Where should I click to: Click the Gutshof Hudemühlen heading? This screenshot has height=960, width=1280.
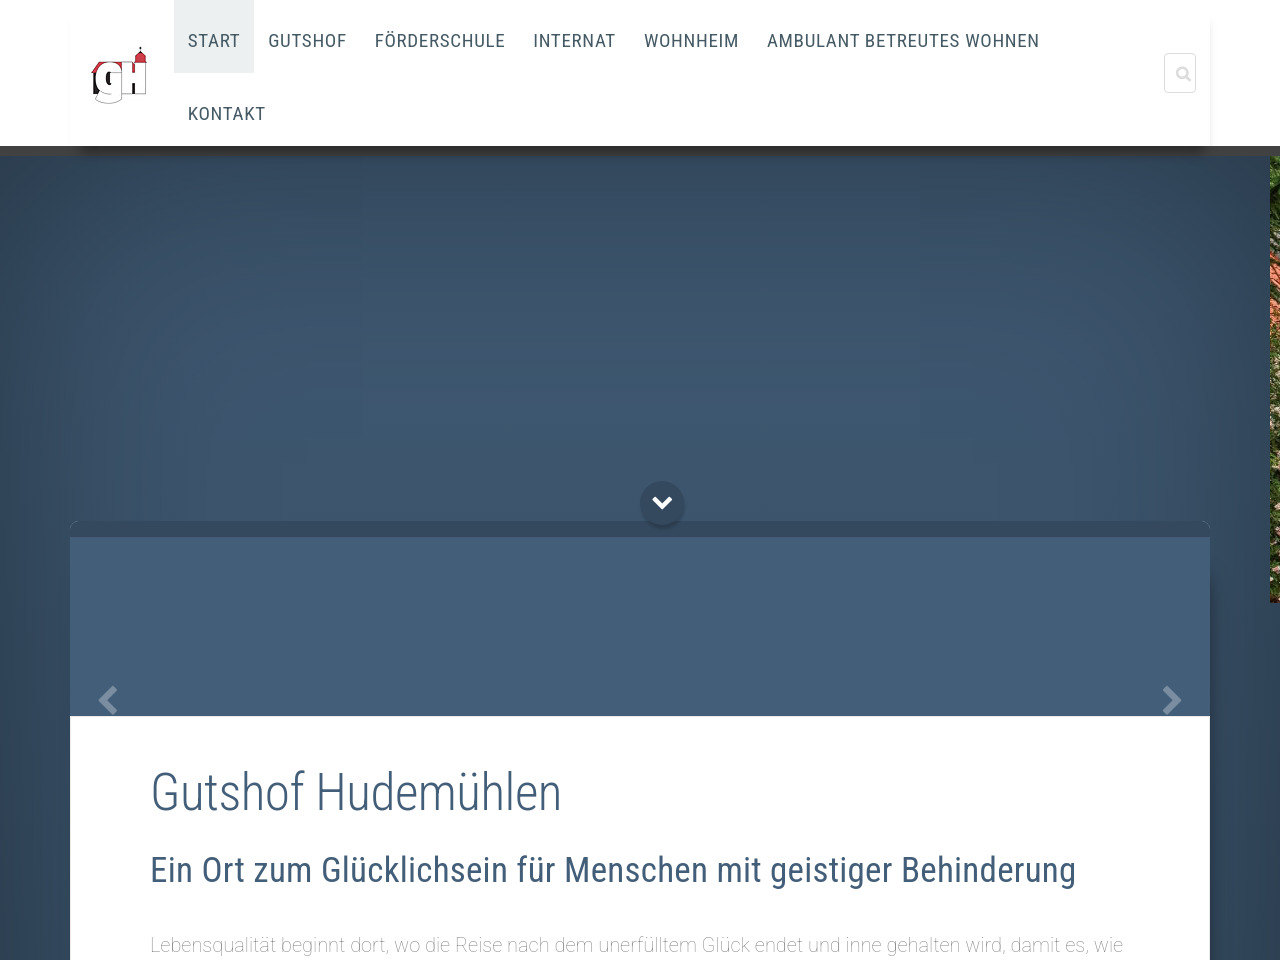tap(356, 793)
